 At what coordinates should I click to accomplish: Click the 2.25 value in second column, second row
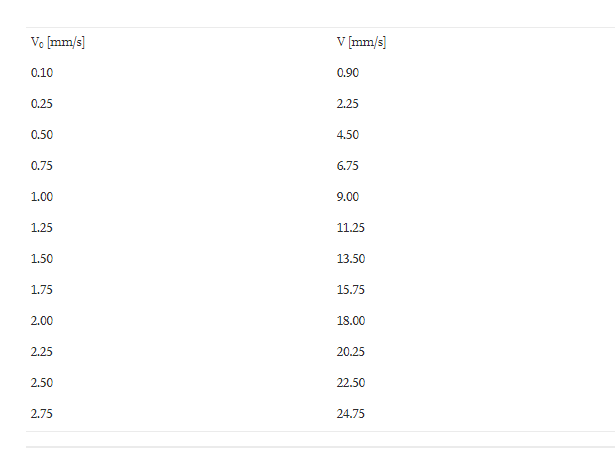coord(348,104)
